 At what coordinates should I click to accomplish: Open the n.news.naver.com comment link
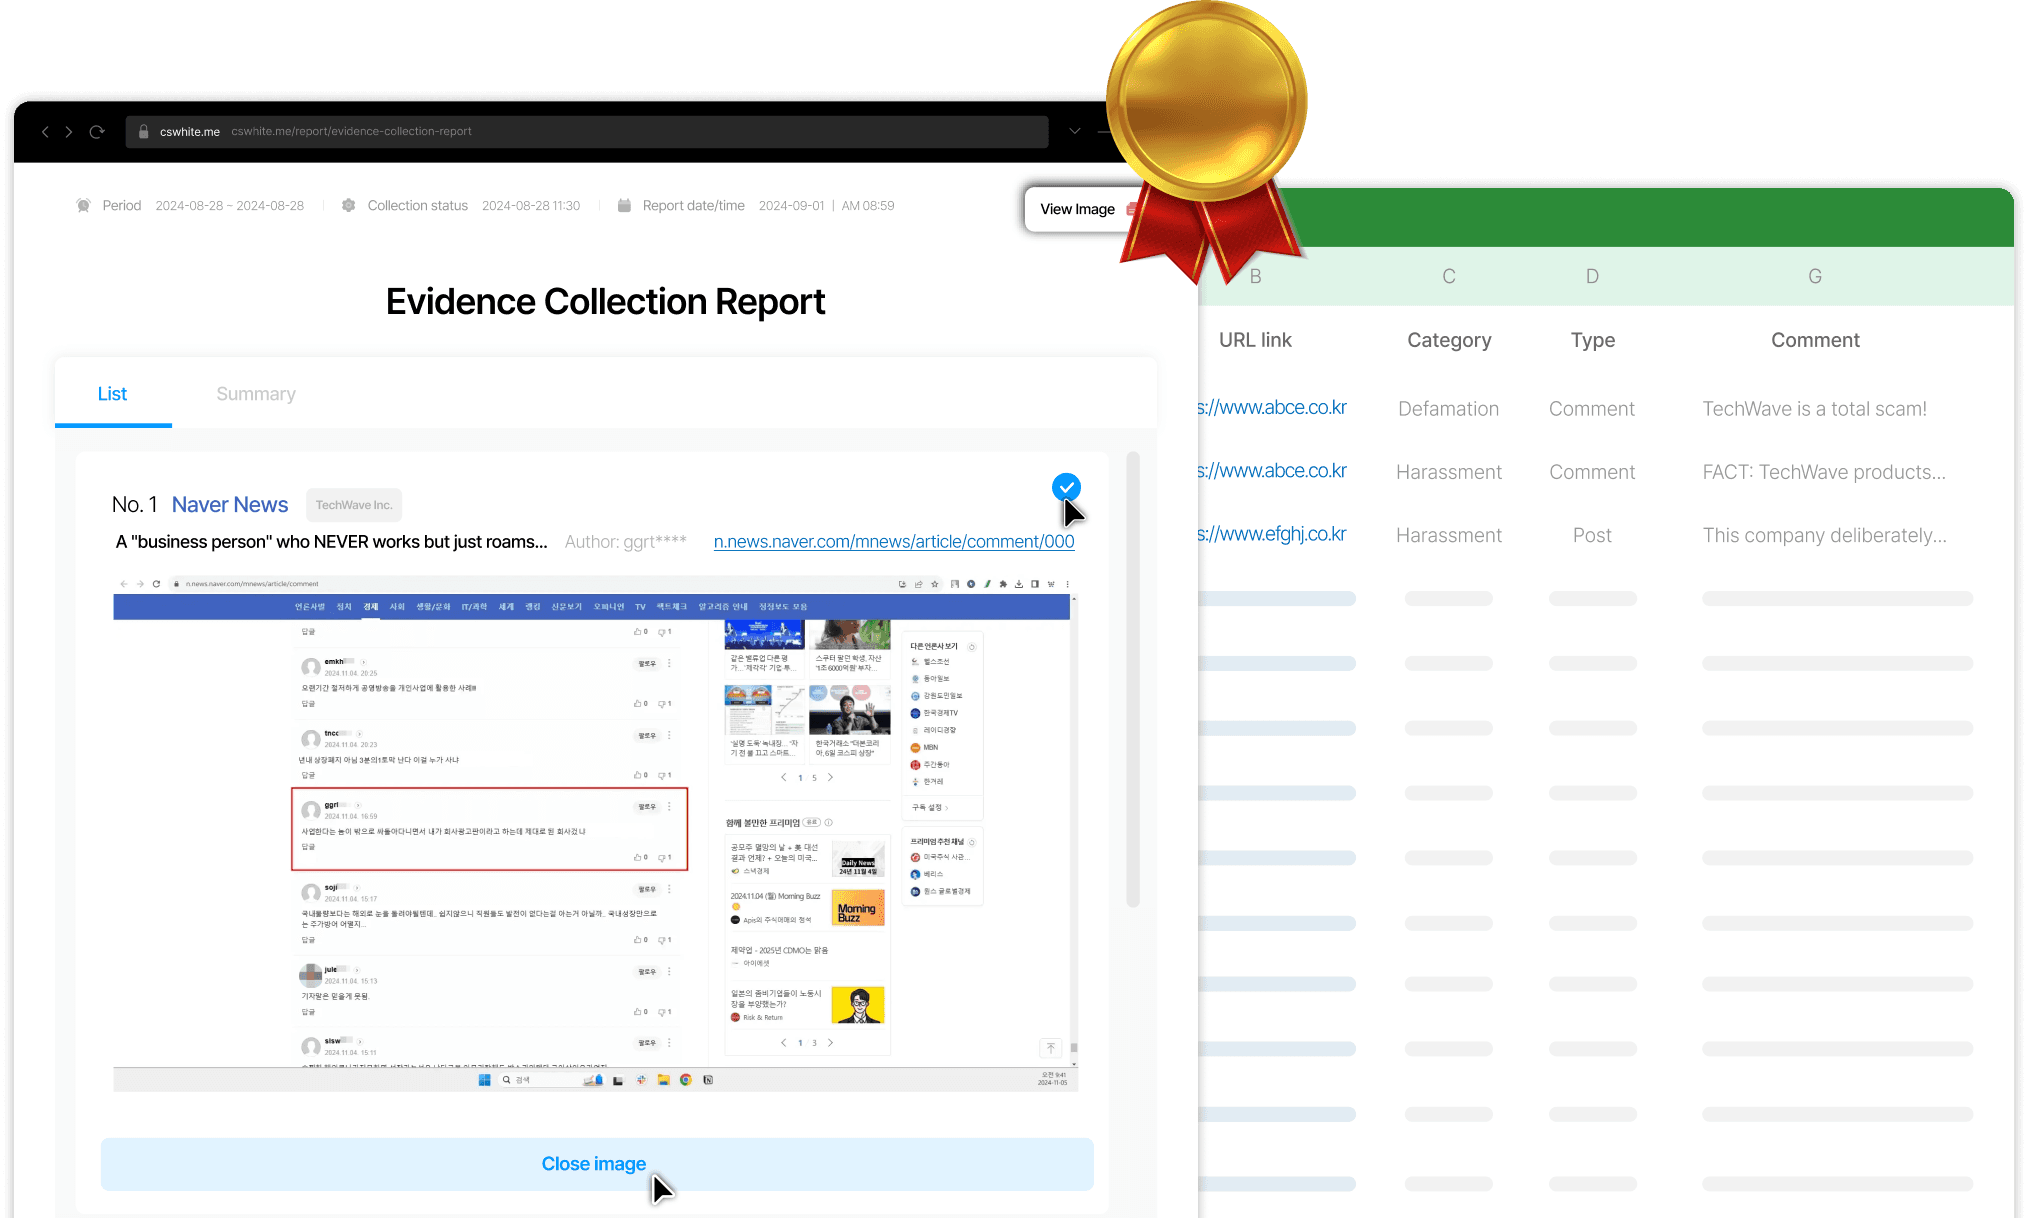tap(894, 542)
